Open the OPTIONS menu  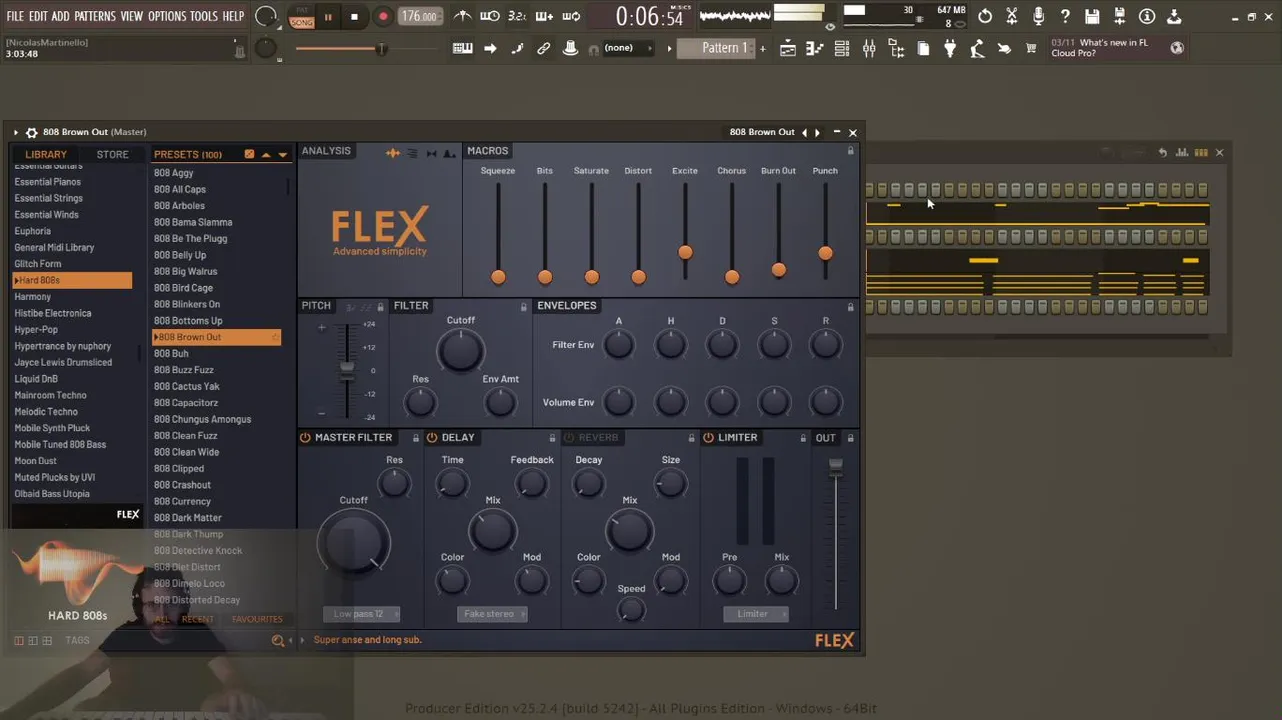tap(167, 16)
